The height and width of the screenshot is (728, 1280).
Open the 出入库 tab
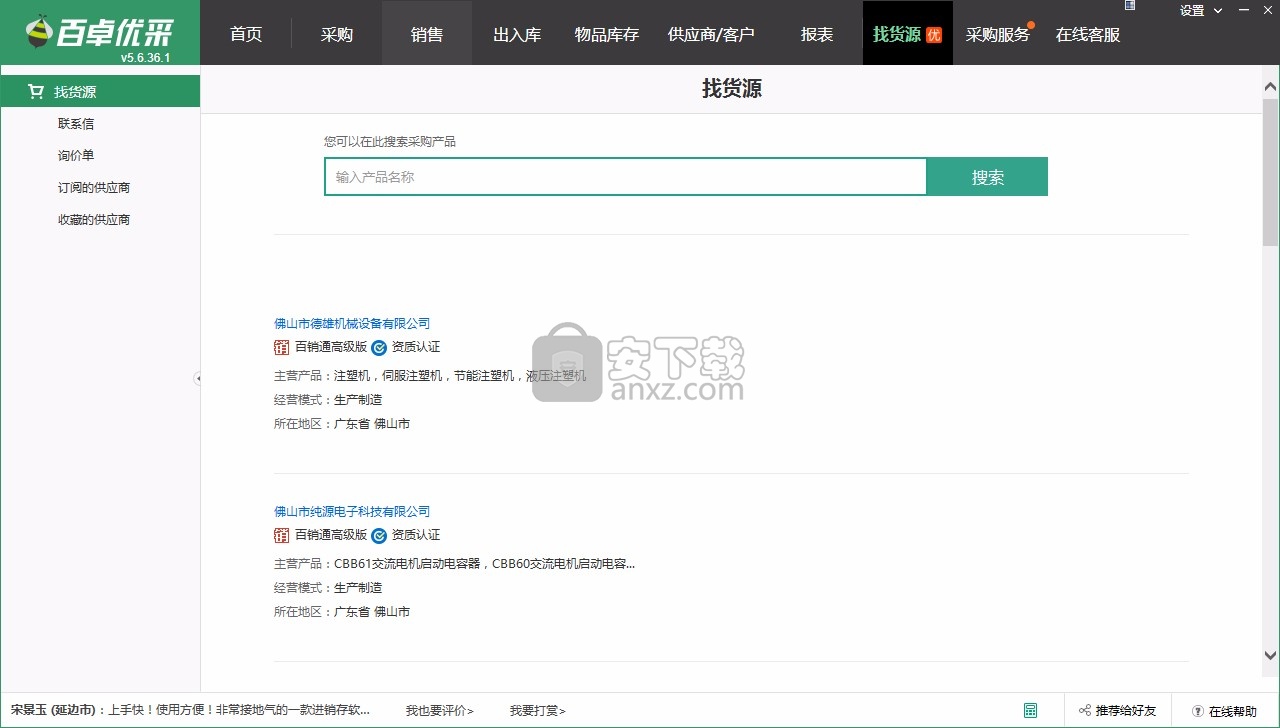point(517,34)
